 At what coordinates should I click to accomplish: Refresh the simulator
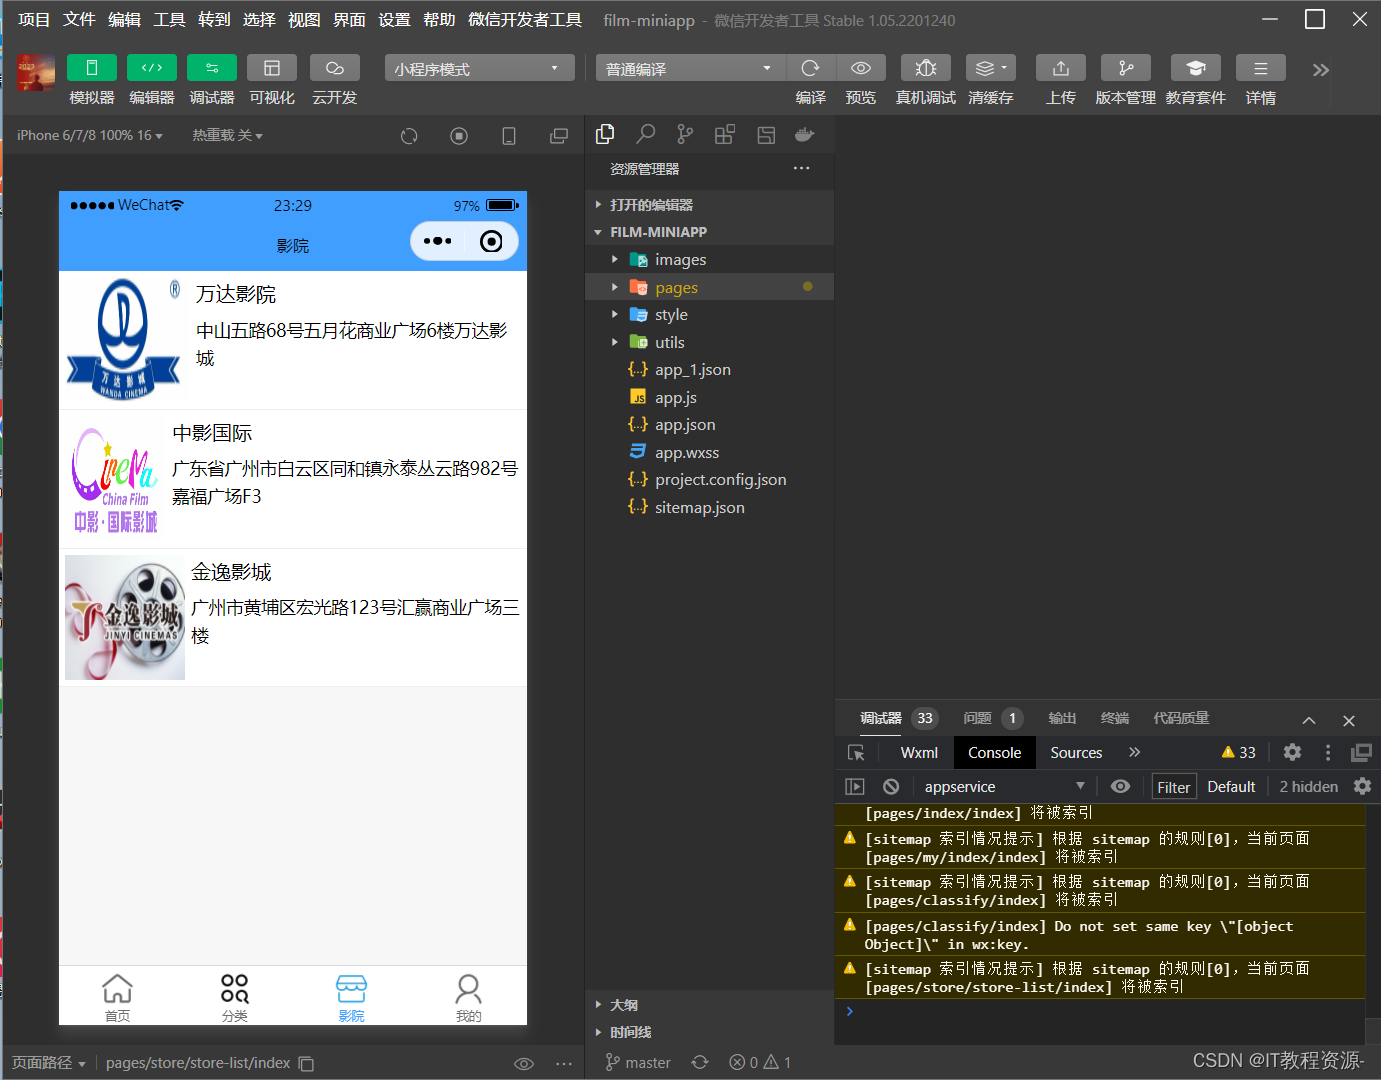click(409, 136)
